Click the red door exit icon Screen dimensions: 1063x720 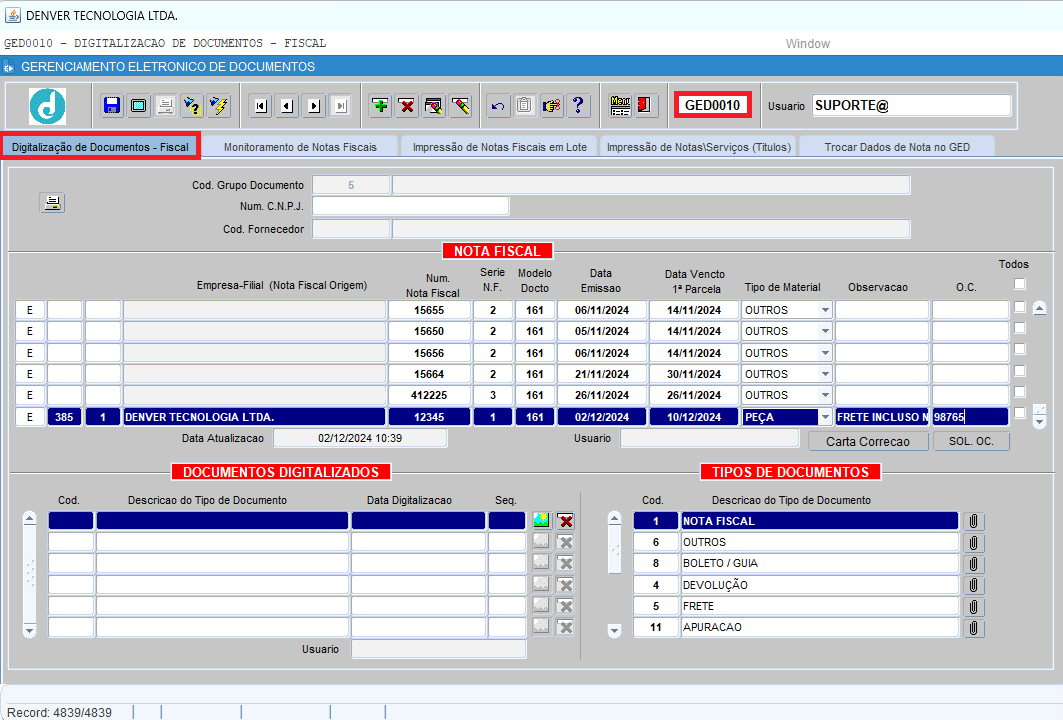point(645,106)
